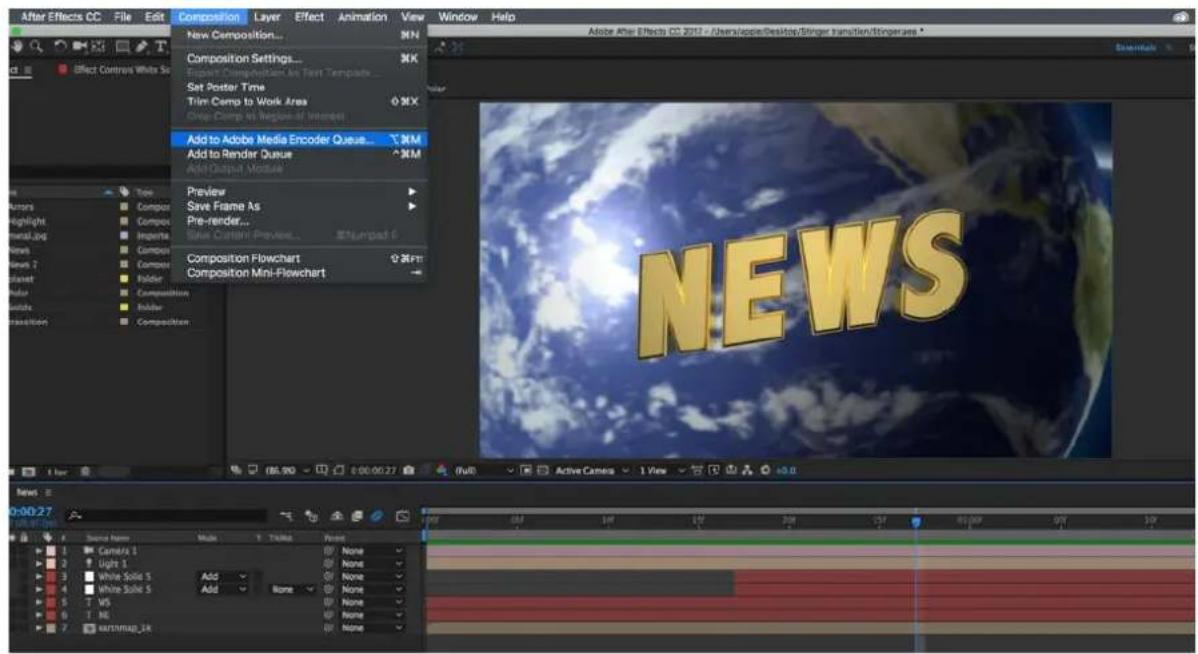
Task: Open track matte dropdown for layer 4
Action: pyautogui.click(x=293, y=589)
